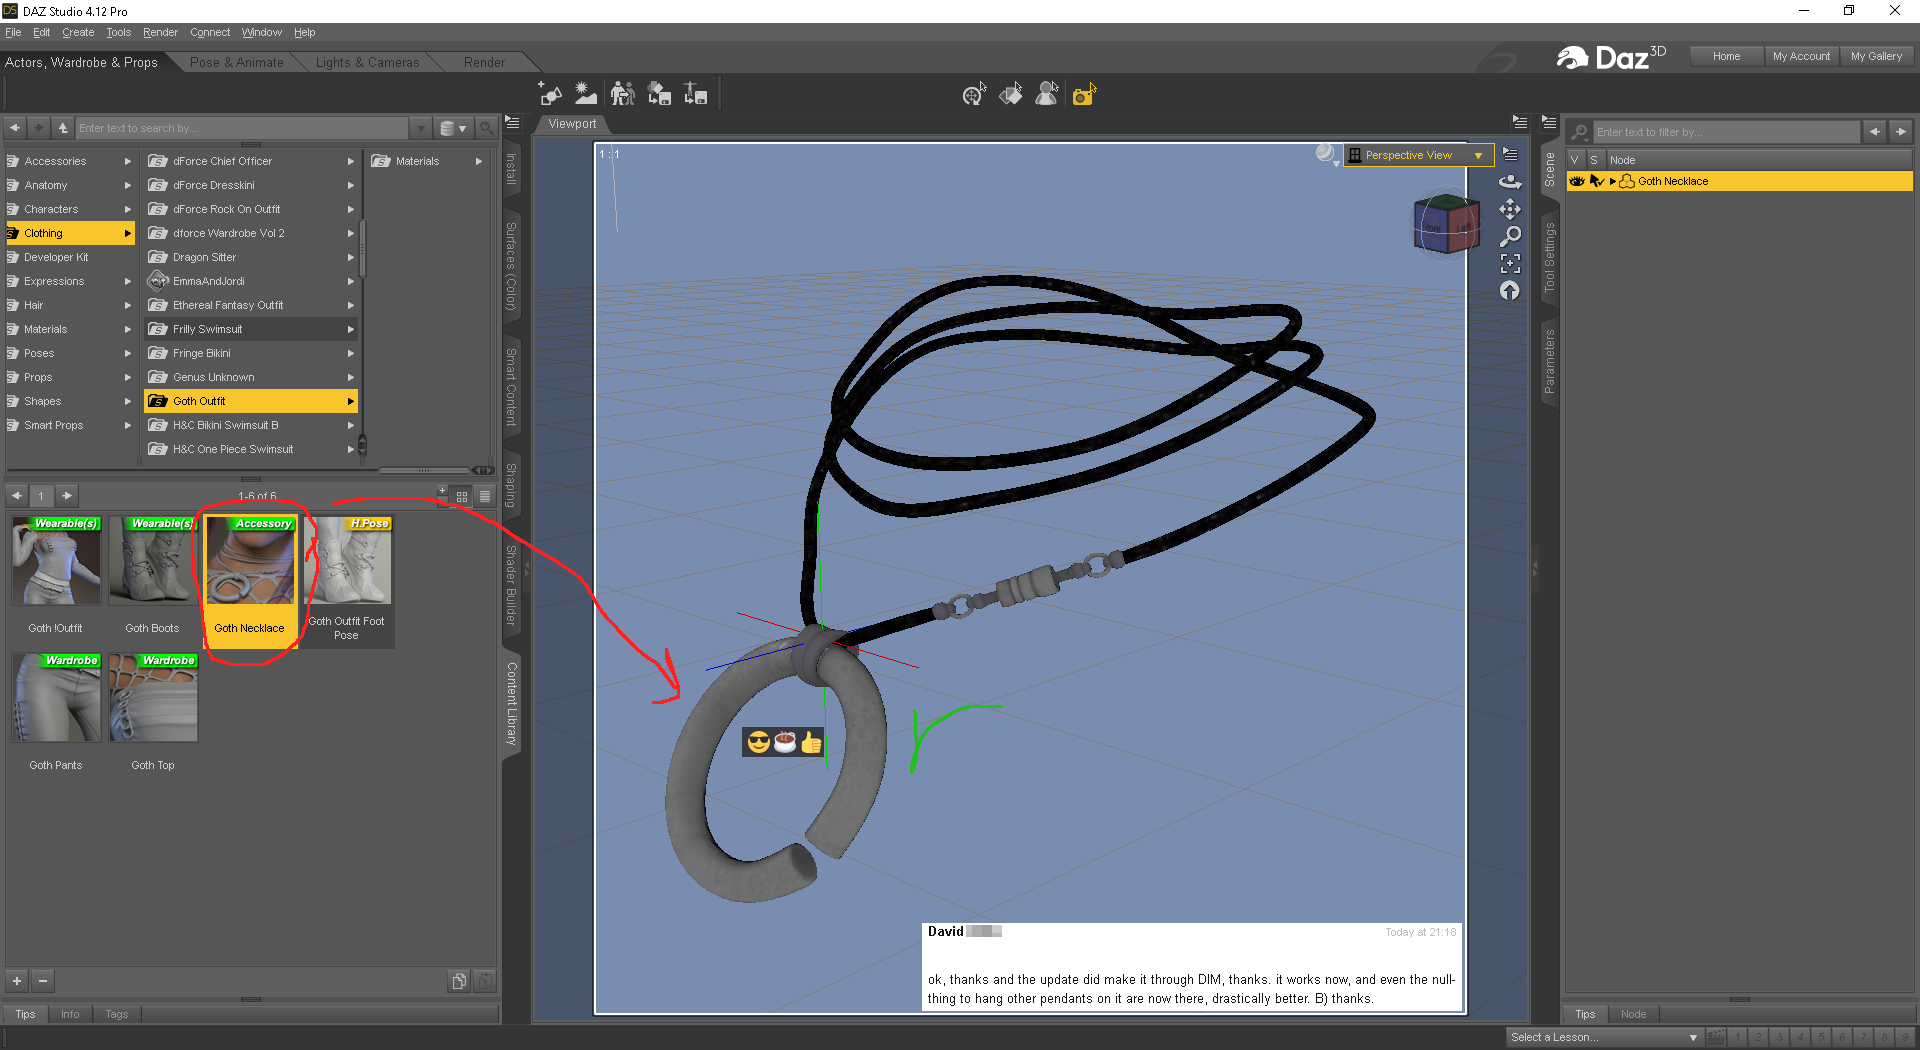Viewport: 1920px width, 1050px height.
Task: Open the Surfaces (Color) side tab
Action: 511,266
